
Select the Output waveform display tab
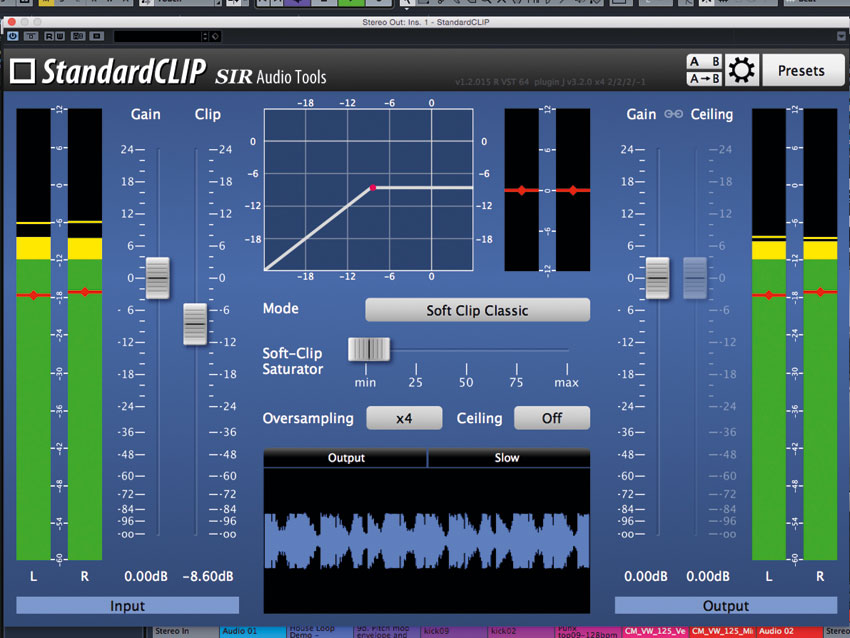point(346,458)
